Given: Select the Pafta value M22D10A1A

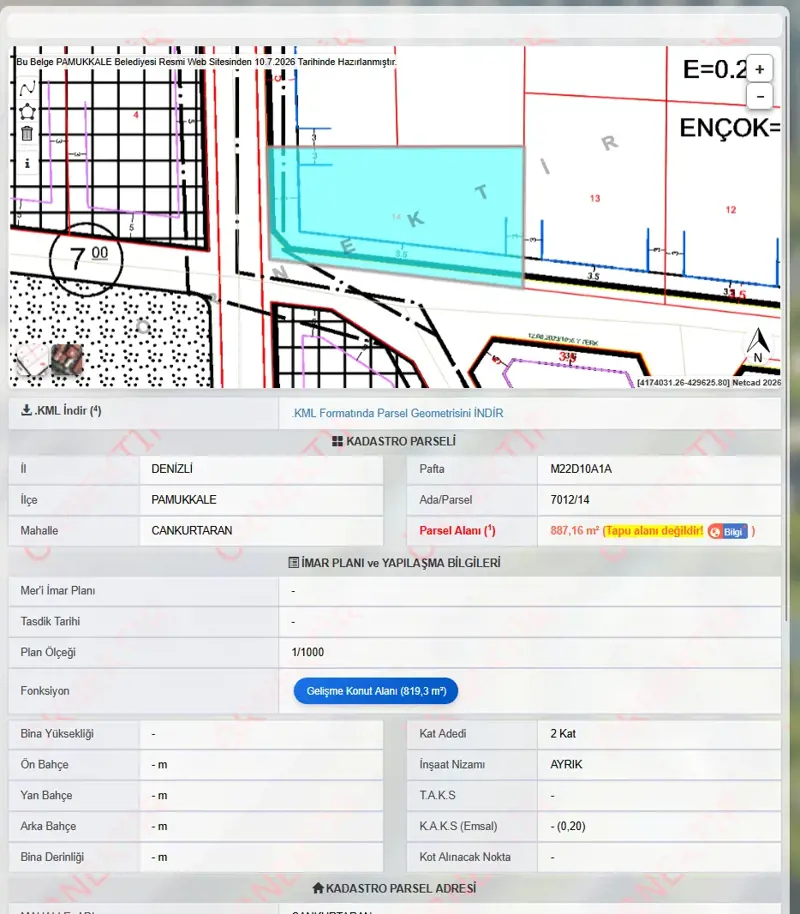Looking at the screenshot, I should (x=581, y=469).
